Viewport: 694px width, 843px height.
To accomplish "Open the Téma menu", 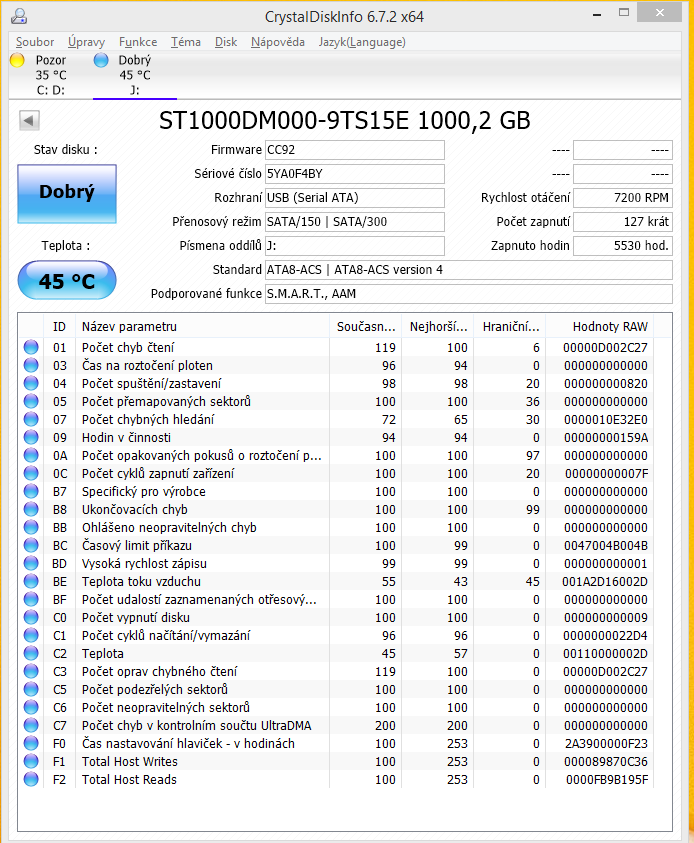I will (186, 42).
